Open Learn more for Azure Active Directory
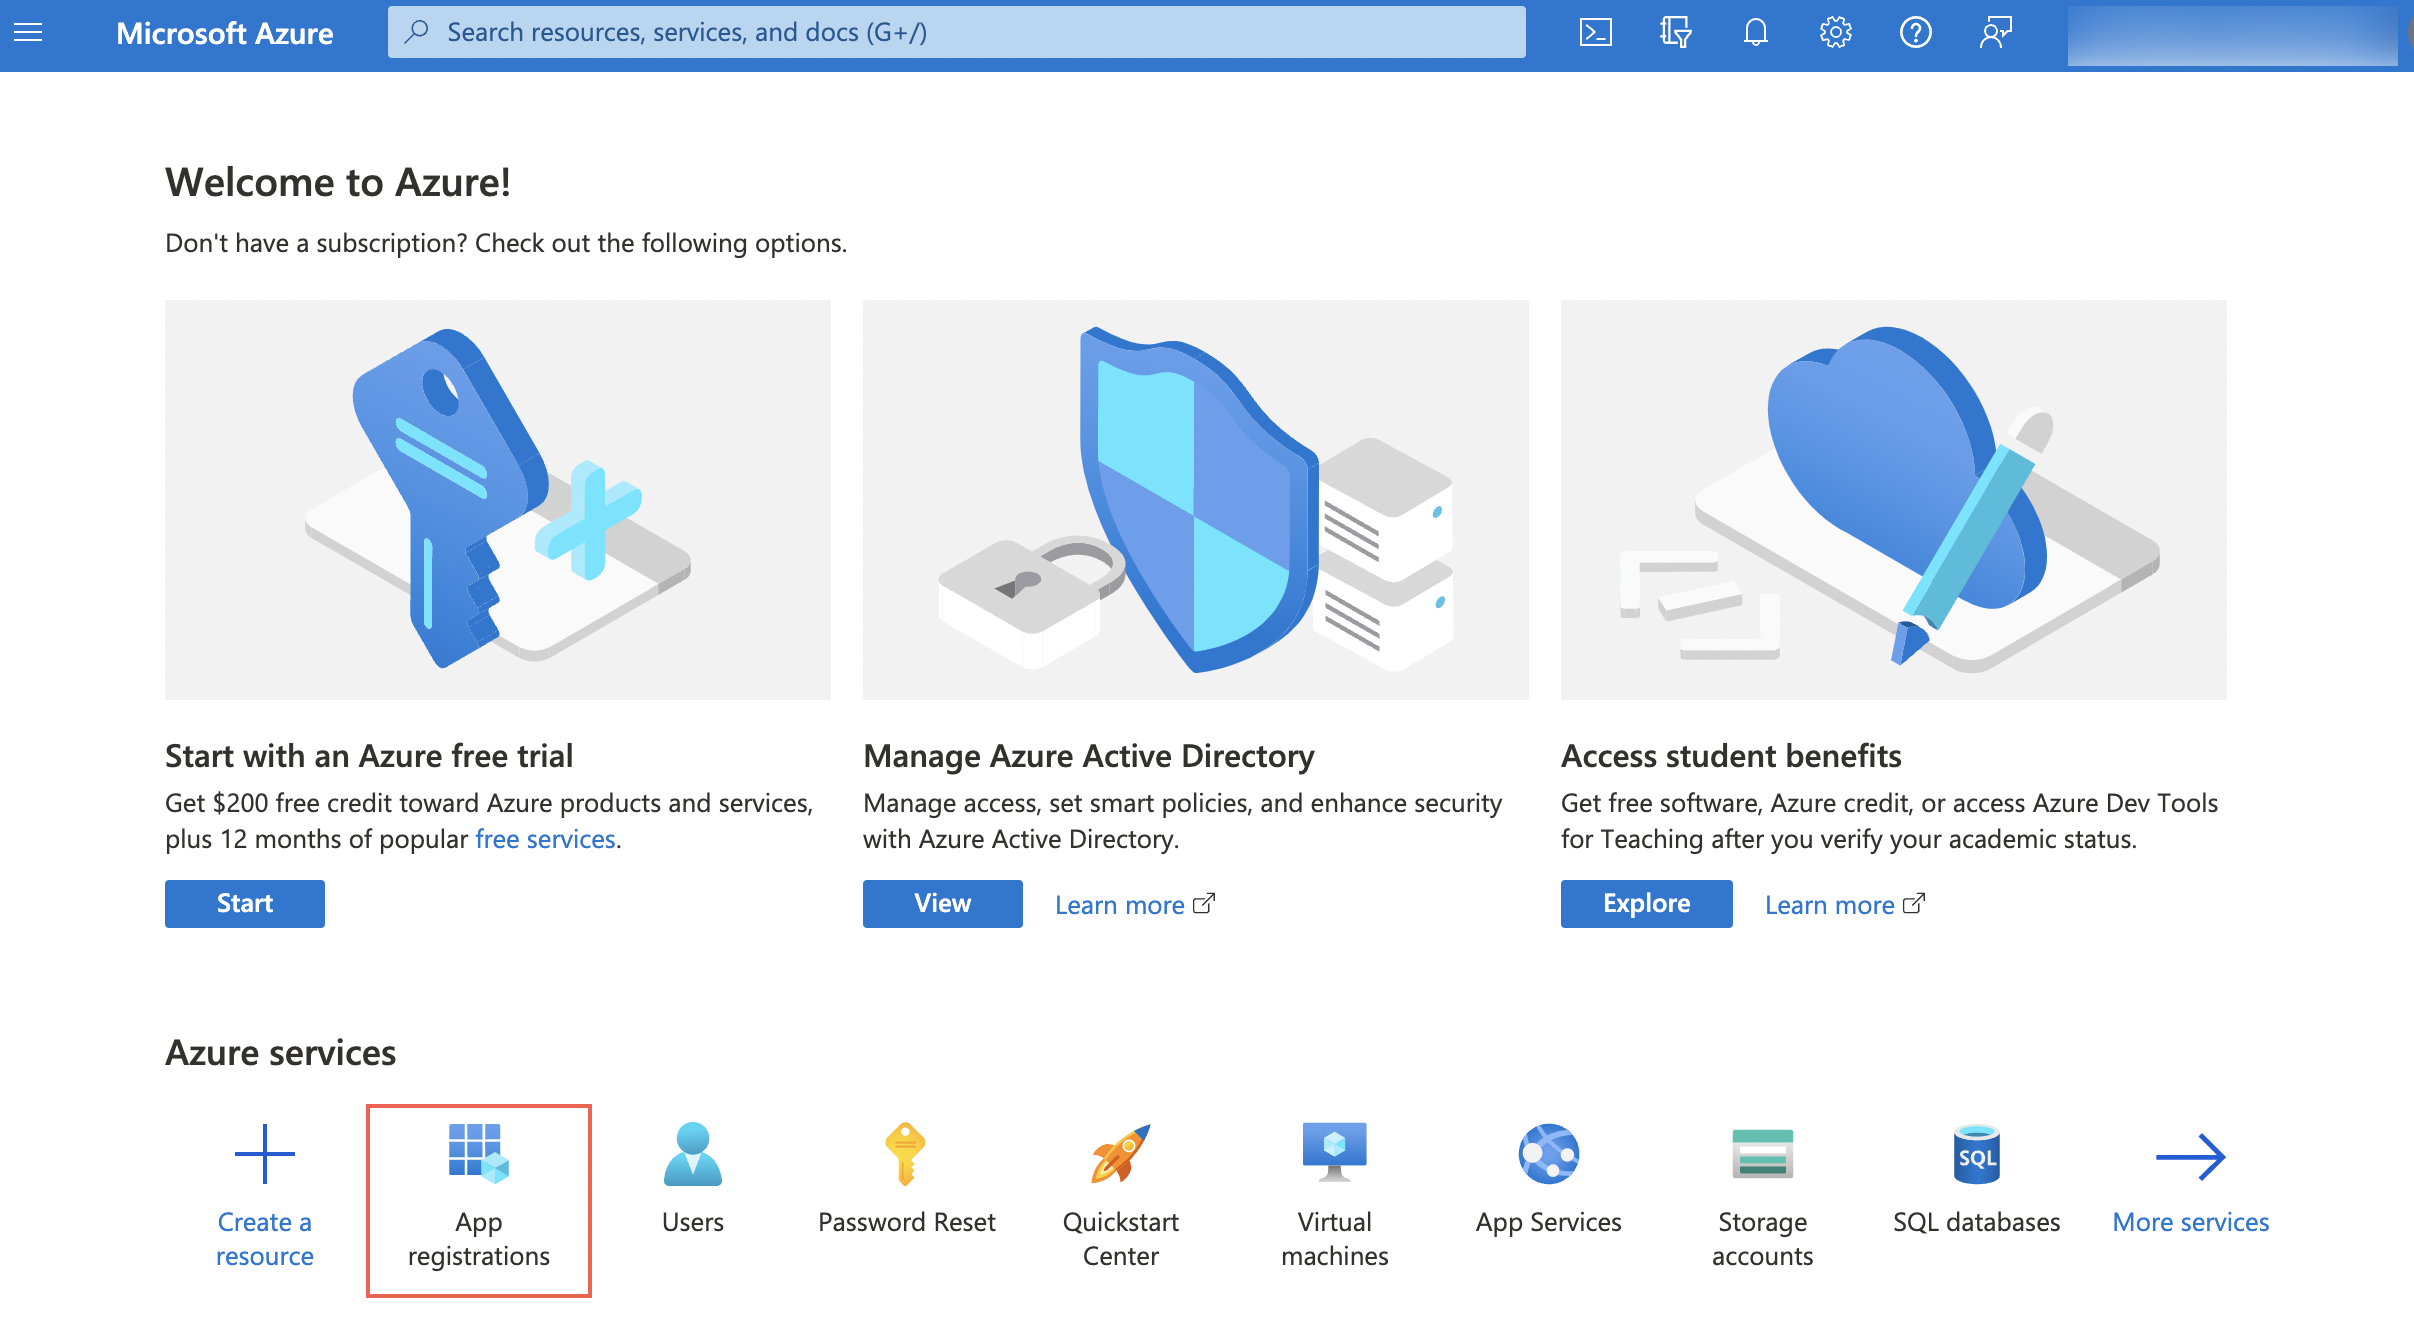2414x1322 pixels. 1135,905
